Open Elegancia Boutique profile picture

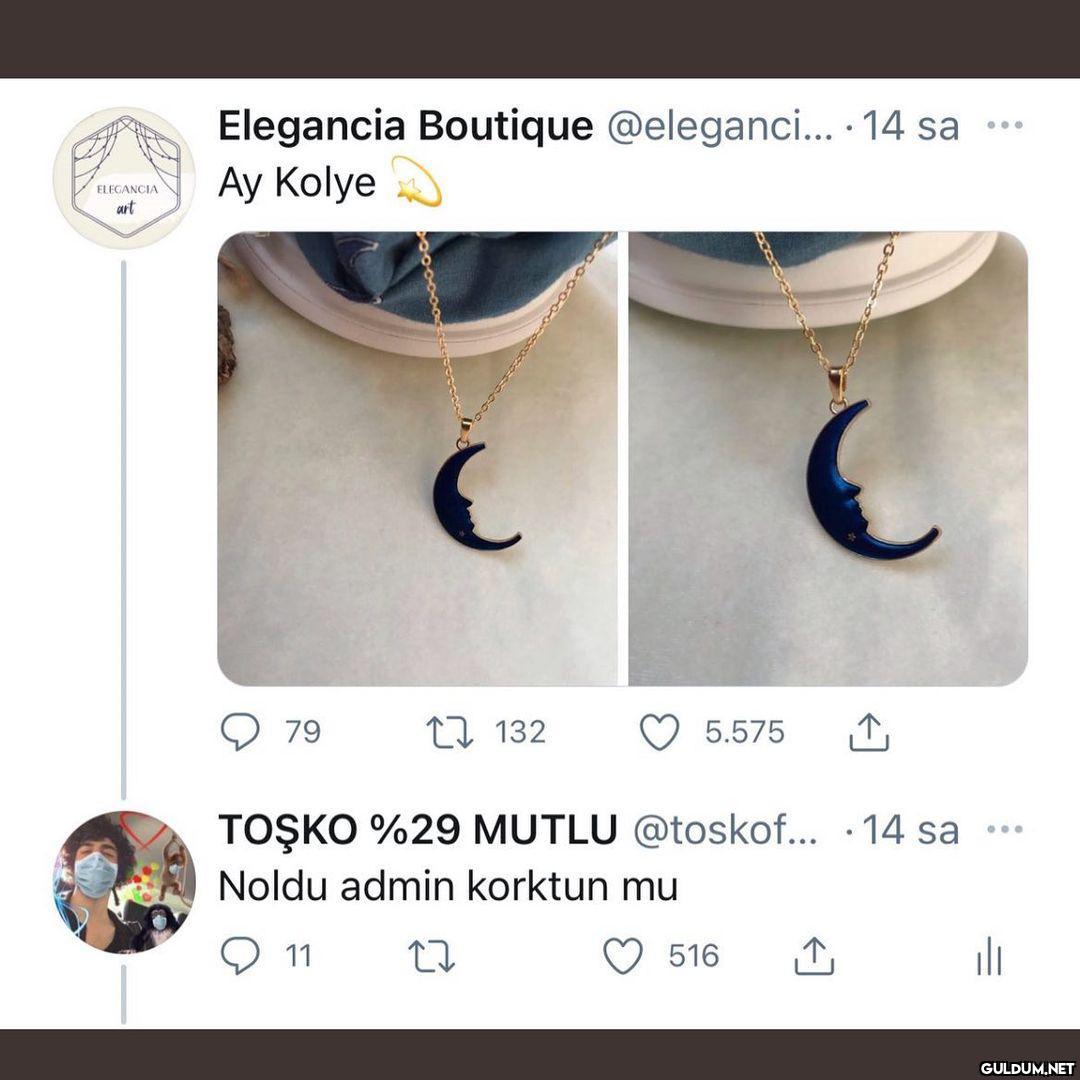click(x=124, y=177)
